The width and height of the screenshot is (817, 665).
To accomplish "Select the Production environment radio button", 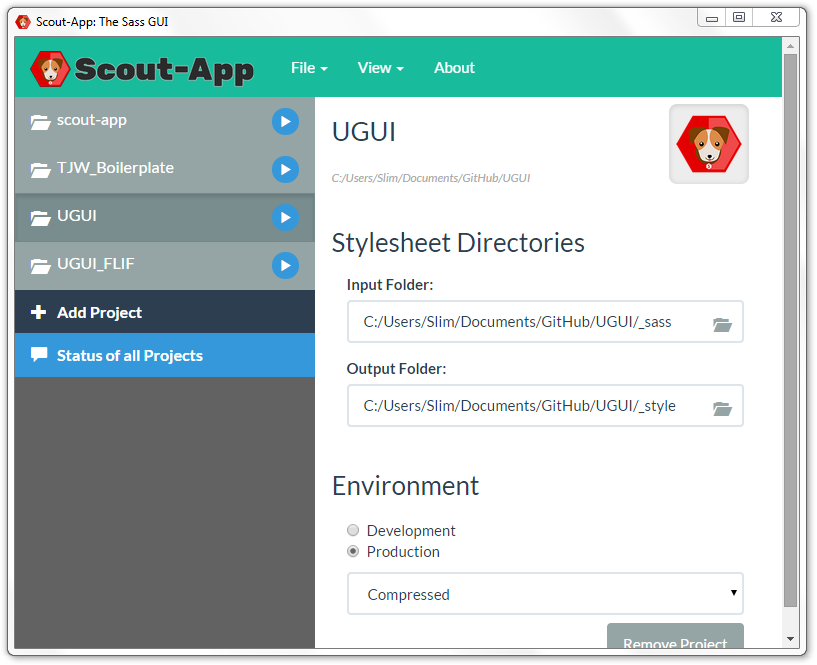I will (353, 551).
